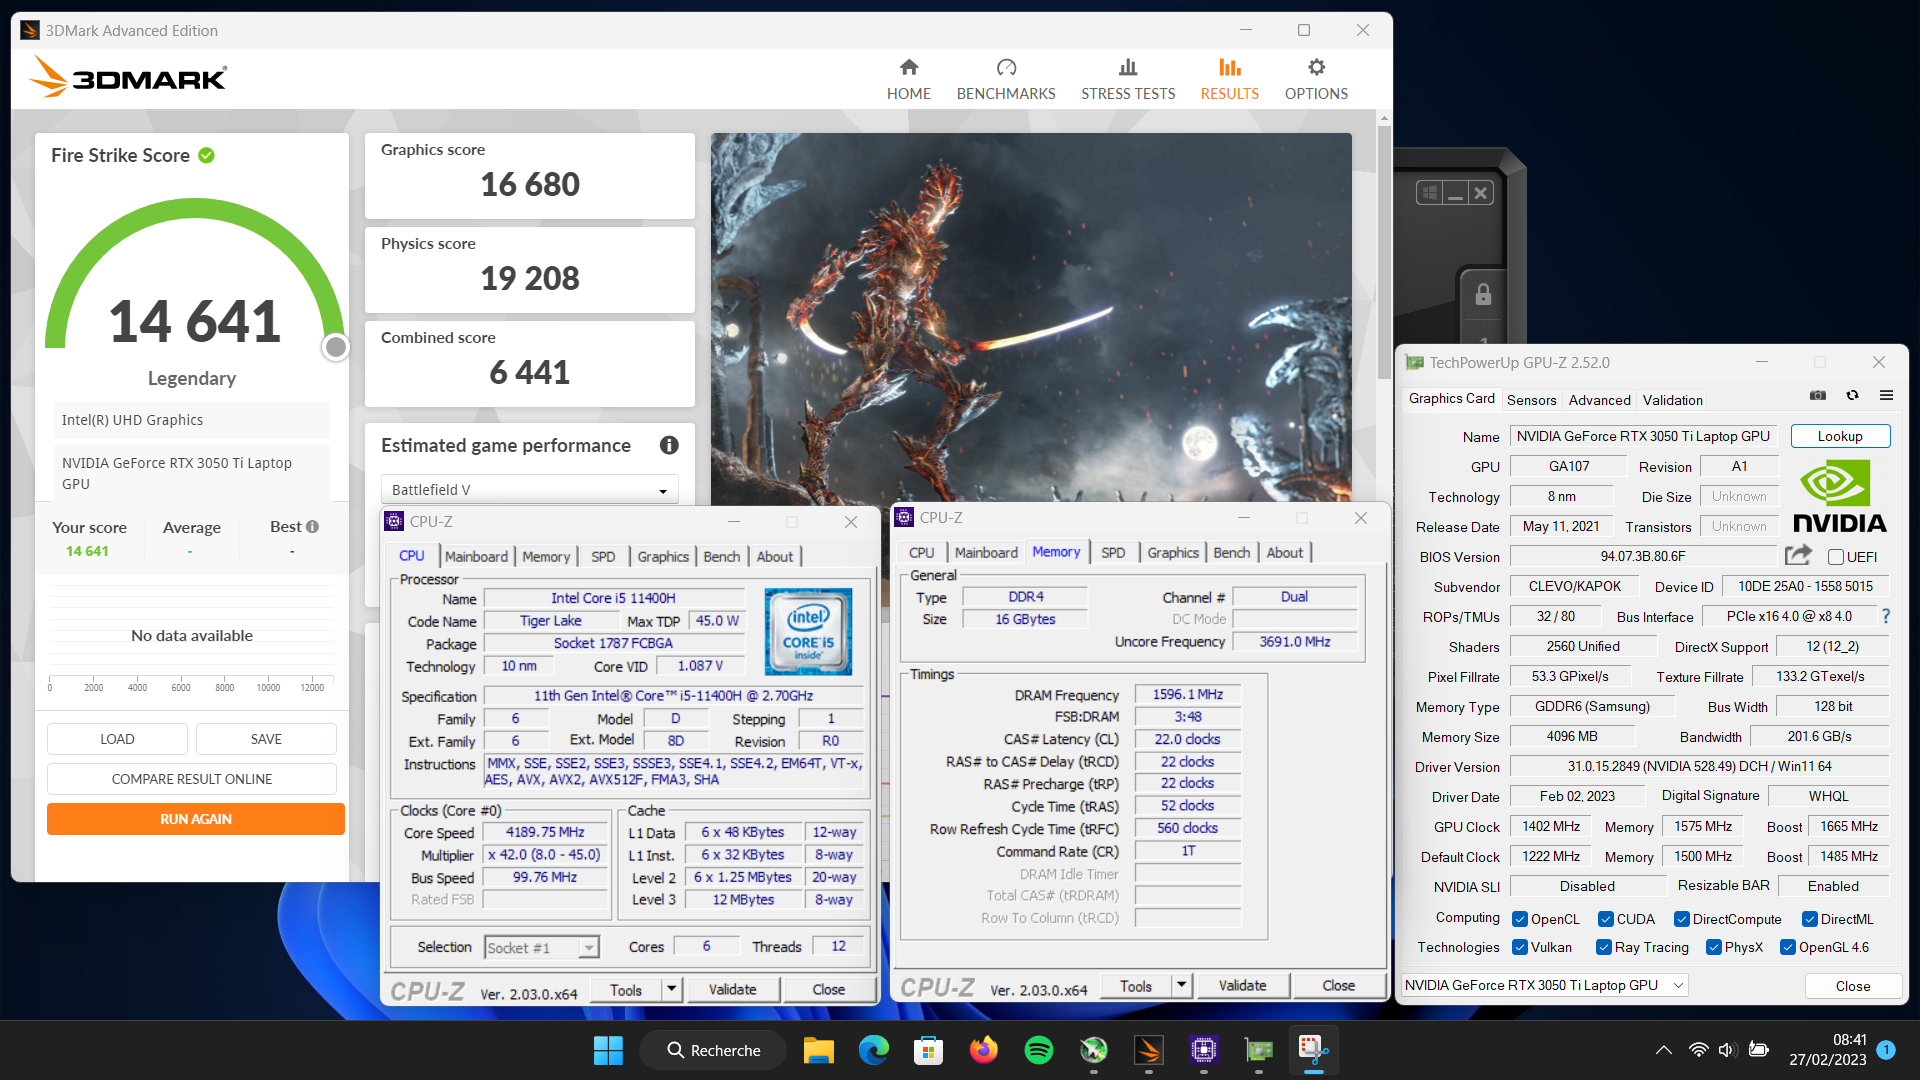Toggle the OpenGL 4.6 checkbox
The width and height of the screenshot is (1920, 1080).
[x=1788, y=947]
